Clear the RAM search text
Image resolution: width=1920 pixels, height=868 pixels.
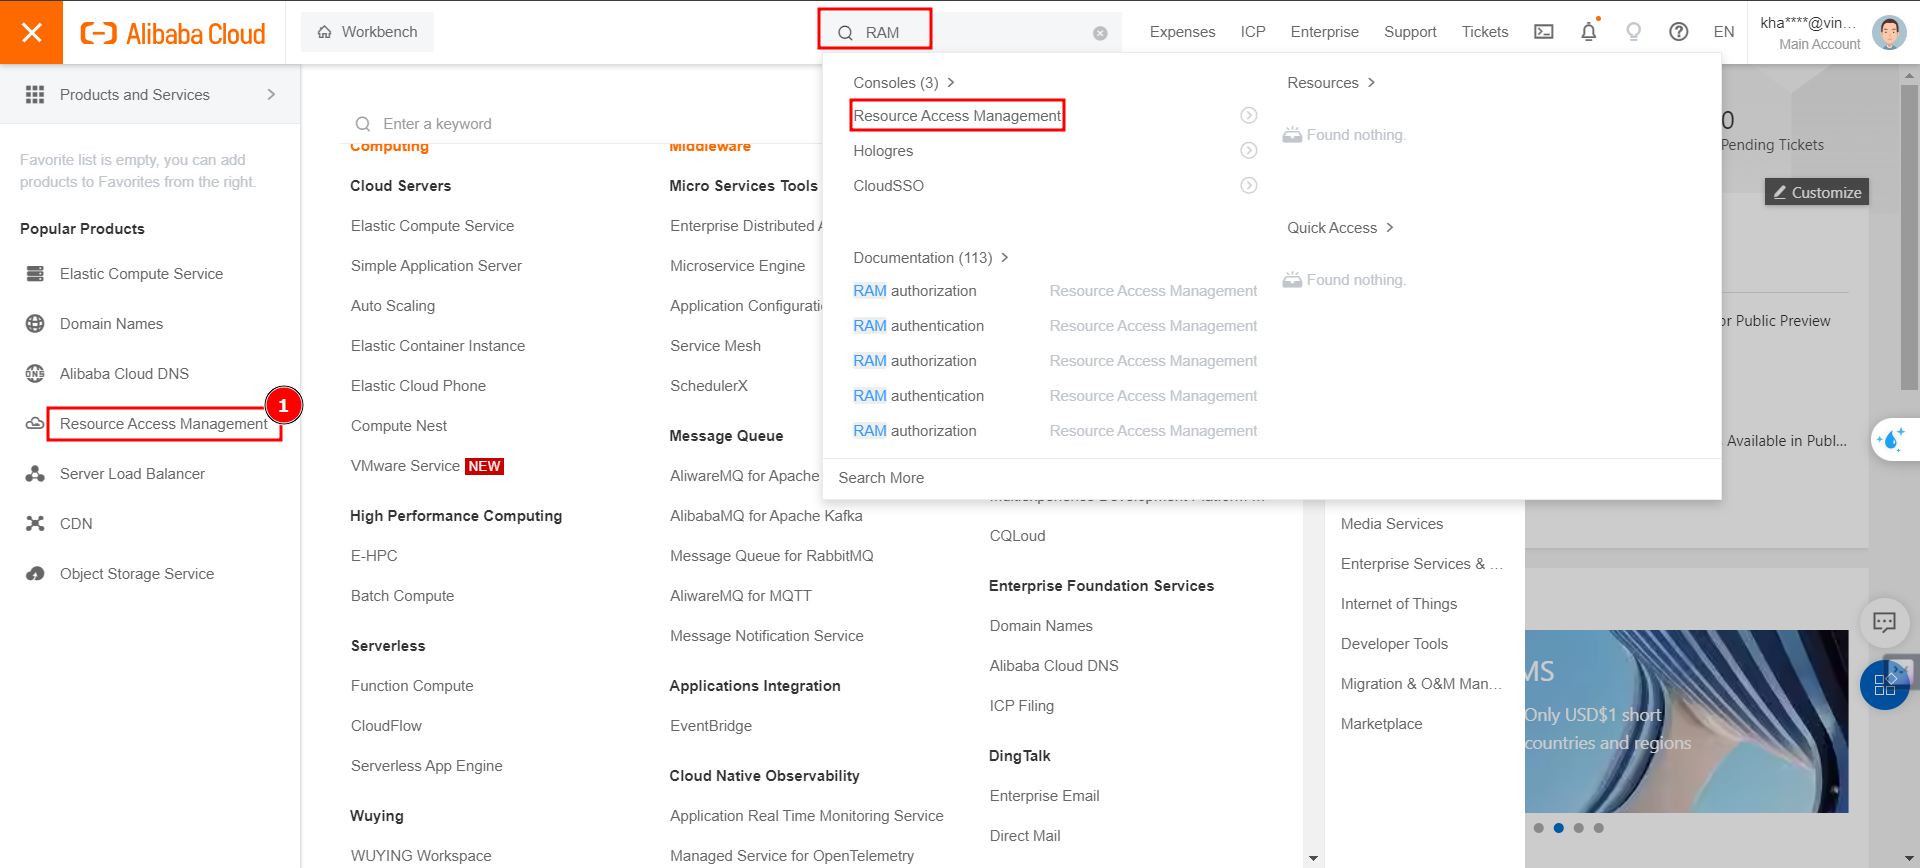1100,33
